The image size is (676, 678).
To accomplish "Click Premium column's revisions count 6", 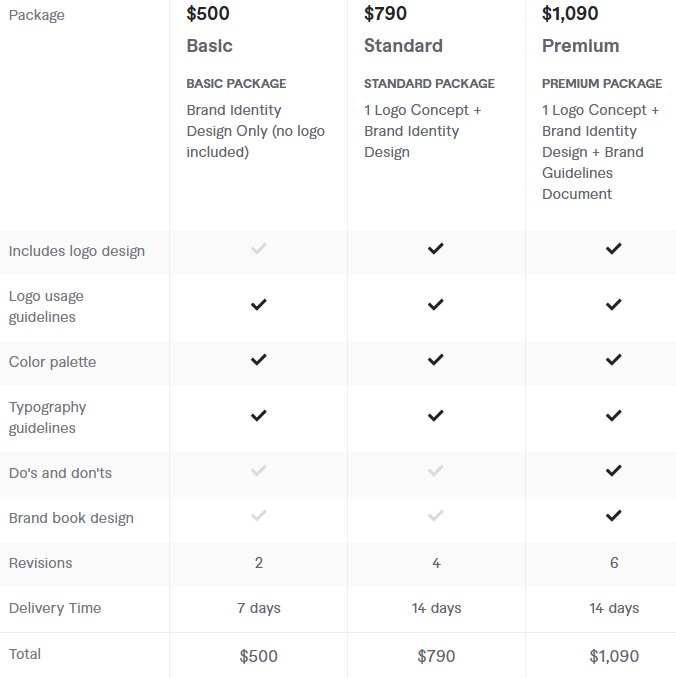I will tap(613, 563).
